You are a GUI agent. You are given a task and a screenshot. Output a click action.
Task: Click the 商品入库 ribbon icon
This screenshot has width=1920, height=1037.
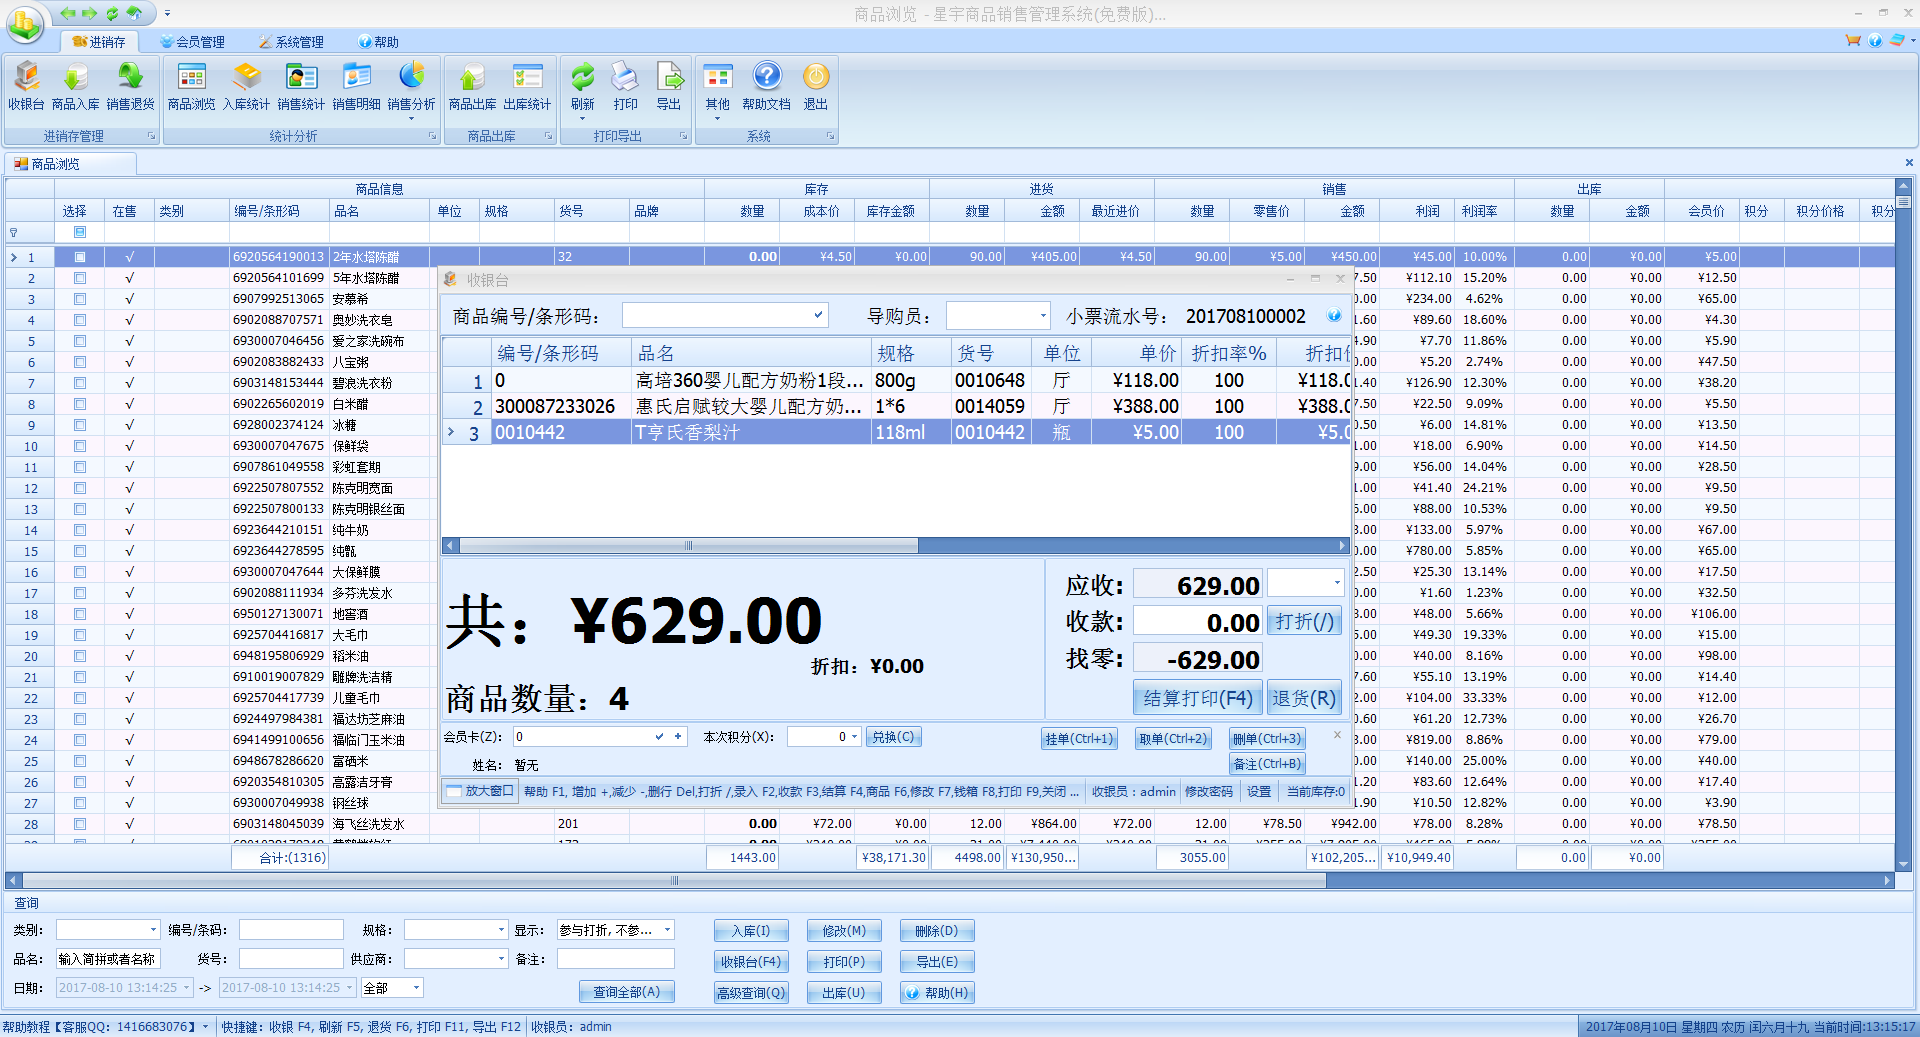(x=75, y=86)
